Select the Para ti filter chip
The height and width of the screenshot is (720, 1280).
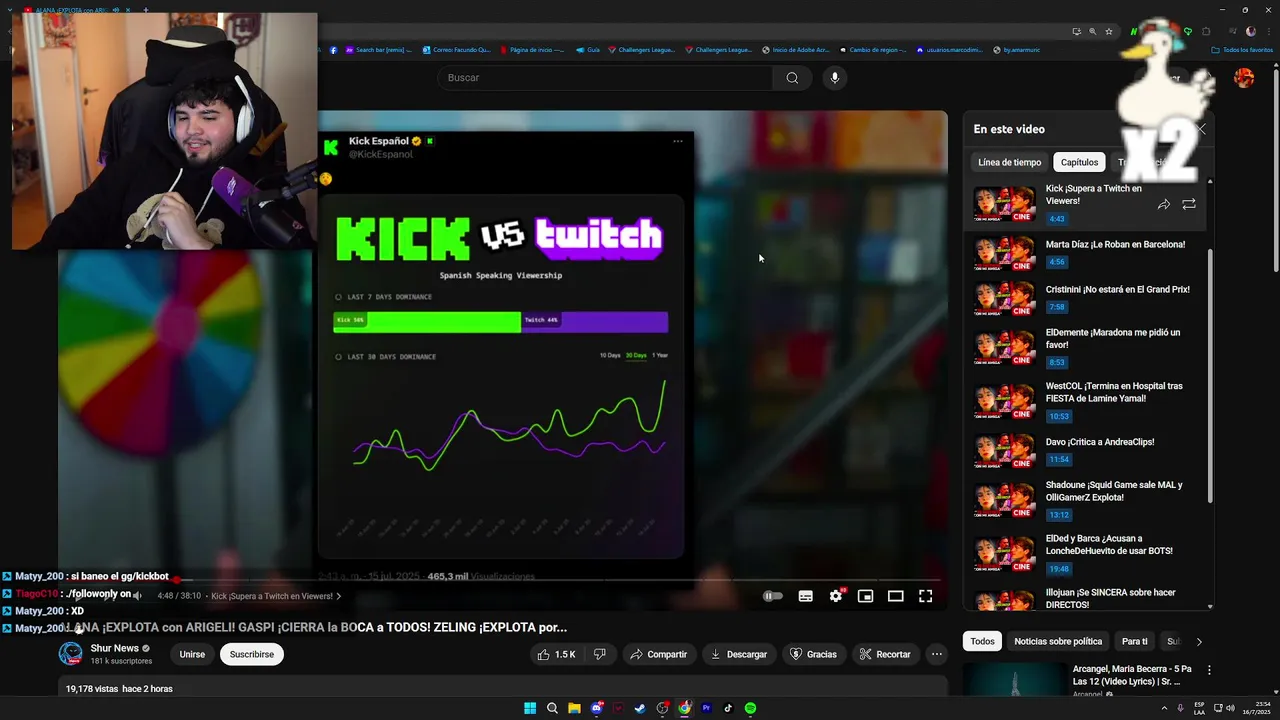1135,641
